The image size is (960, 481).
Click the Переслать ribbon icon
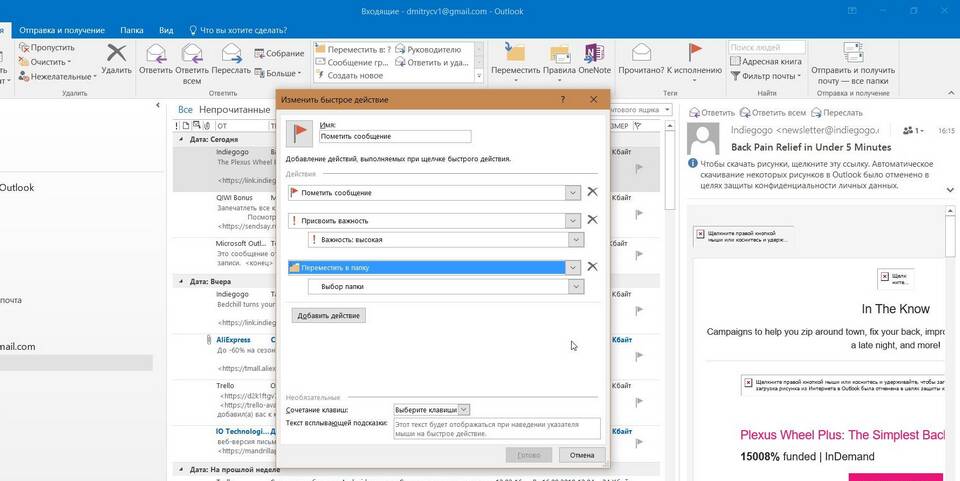[x=231, y=54]
